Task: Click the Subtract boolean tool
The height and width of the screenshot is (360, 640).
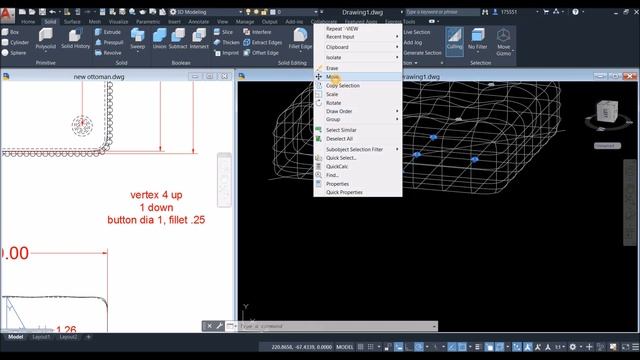Action: click(x=178, y=39)
